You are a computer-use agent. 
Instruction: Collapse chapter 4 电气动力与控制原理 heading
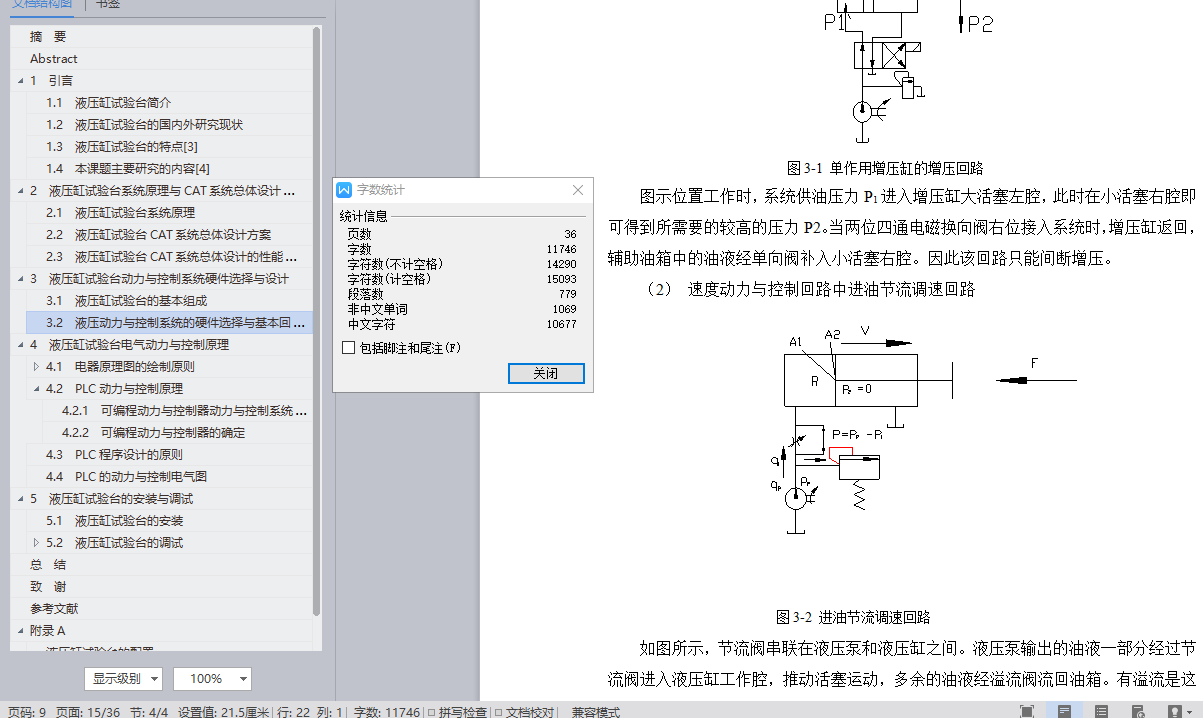point(19,345)
